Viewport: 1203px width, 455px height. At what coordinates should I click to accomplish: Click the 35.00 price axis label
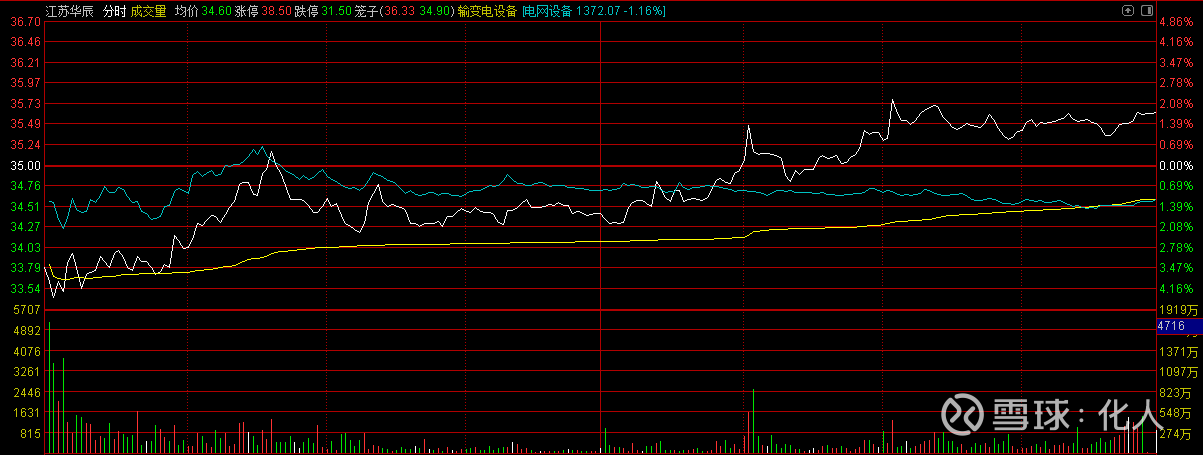(x=26, y=166)
